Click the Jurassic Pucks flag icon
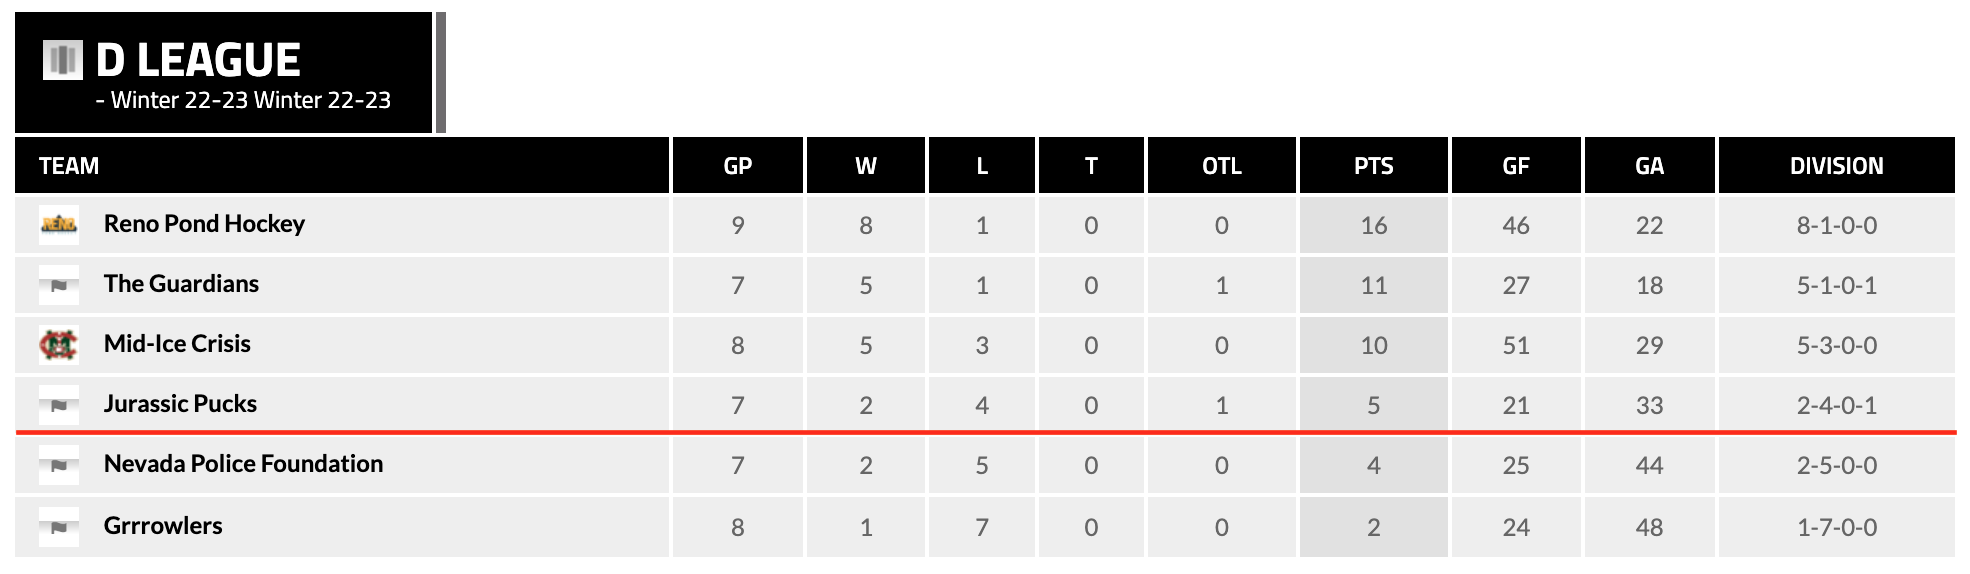1970x574 pixels. coord(59,405)
